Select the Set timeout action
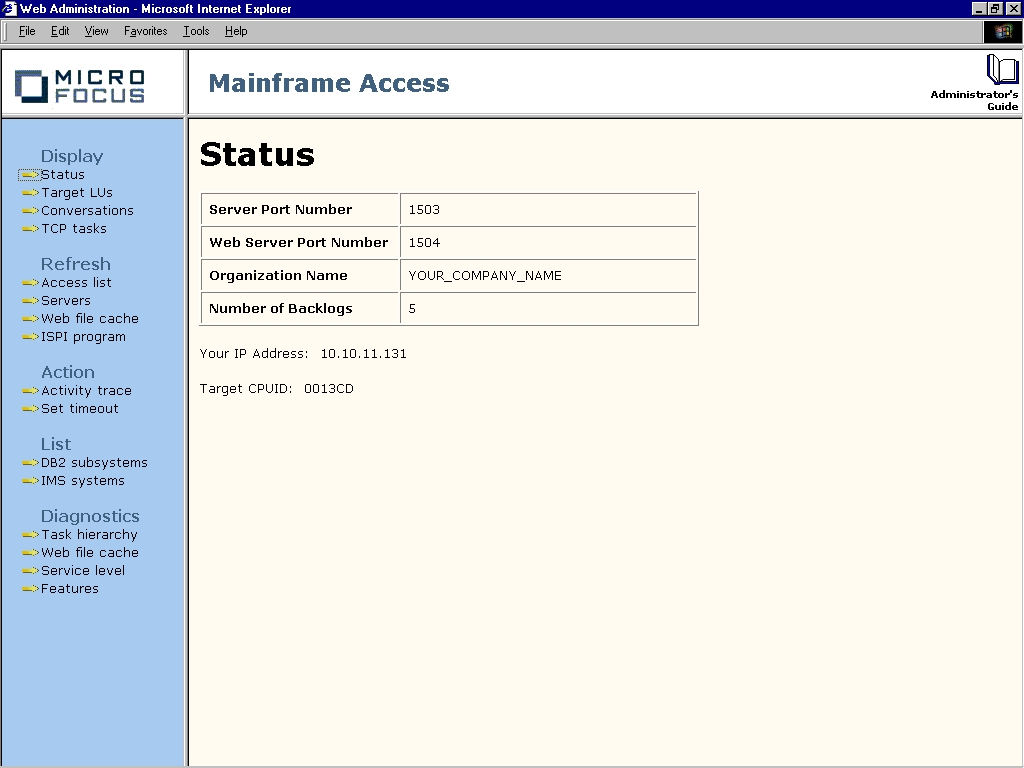This screenshot has width=1024, height=768. 79,409
